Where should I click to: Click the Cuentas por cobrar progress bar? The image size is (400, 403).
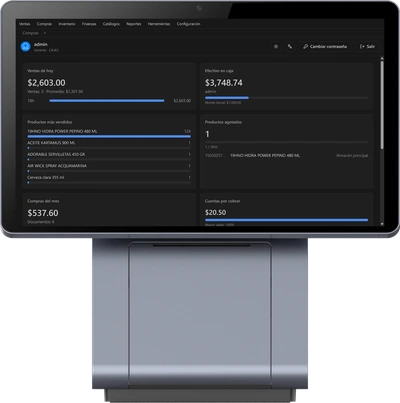(286, 220)
